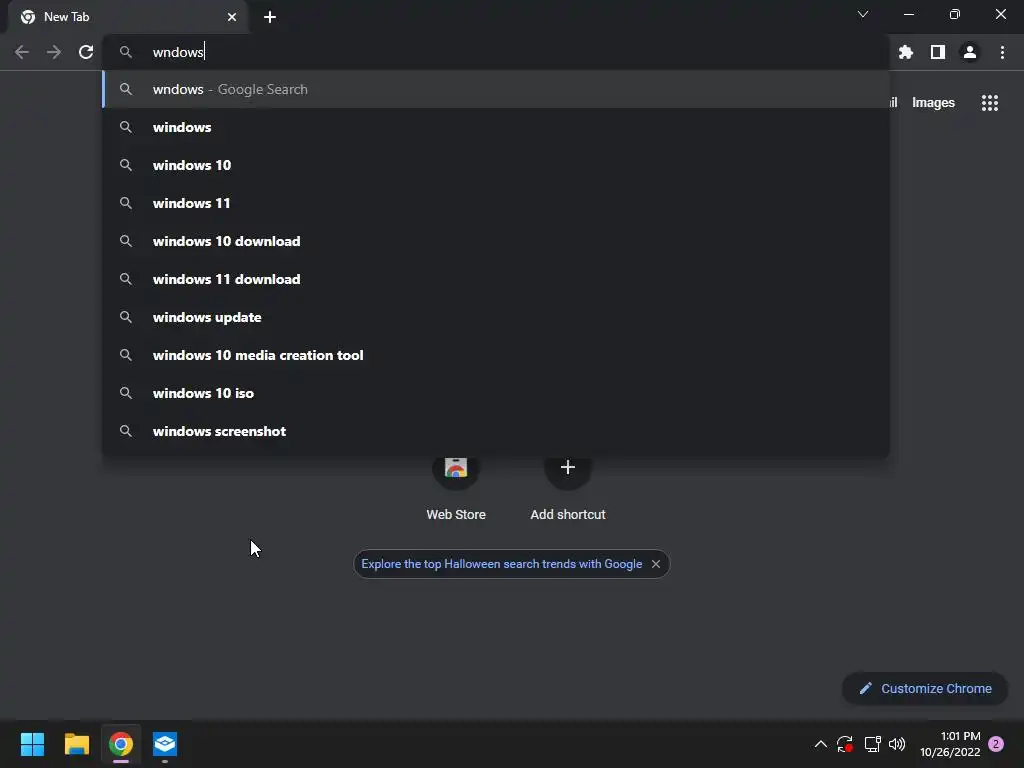Image resolution: width=1024 pixels, height=768 pixels.
Task: Show hidden system tray icons
Action: [x=821, y=744]
